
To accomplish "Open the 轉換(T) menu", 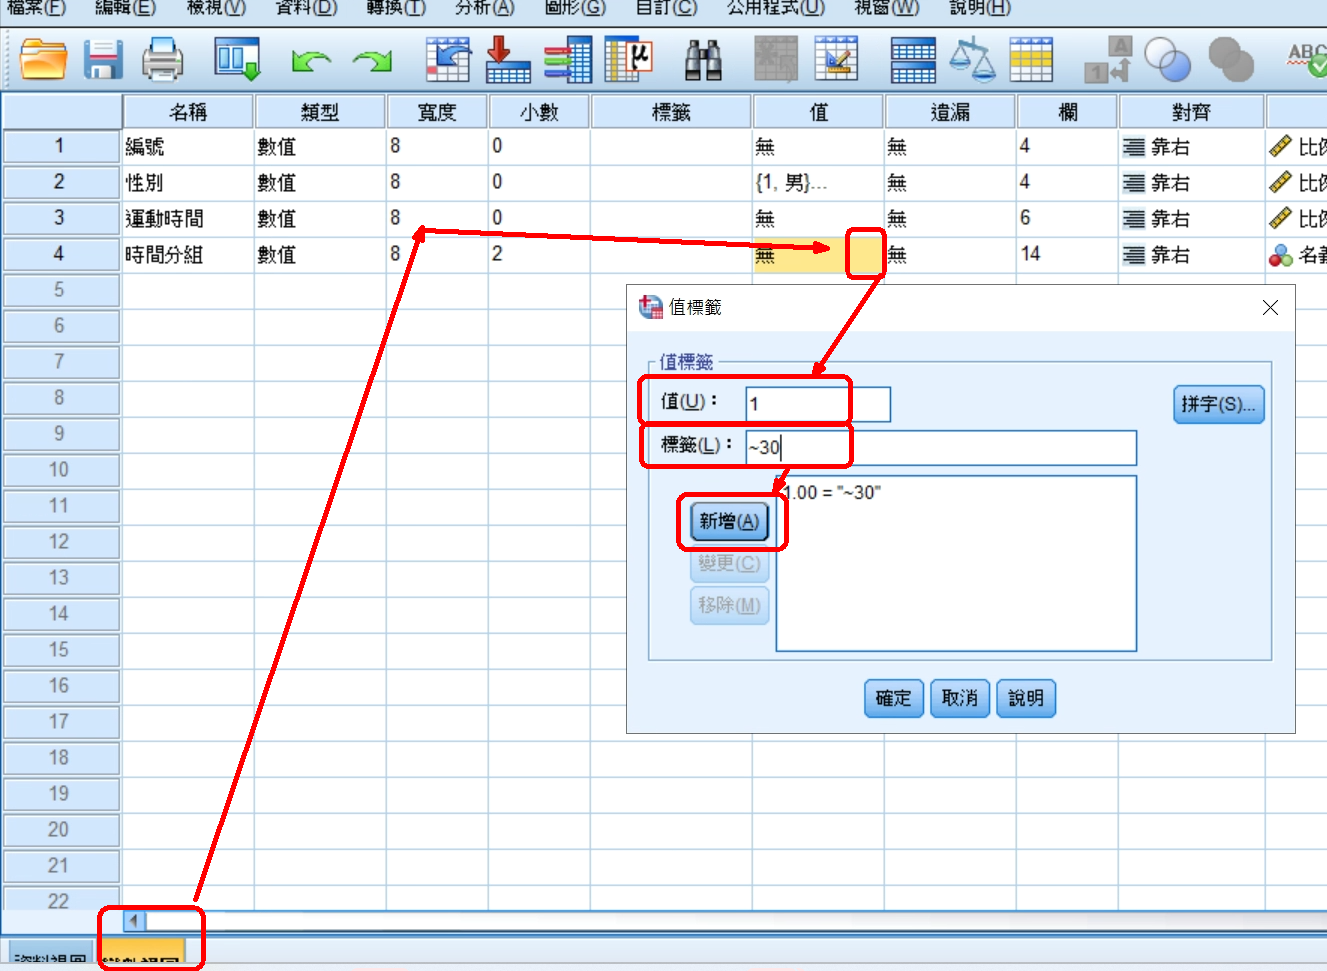I will click(396, 8).
